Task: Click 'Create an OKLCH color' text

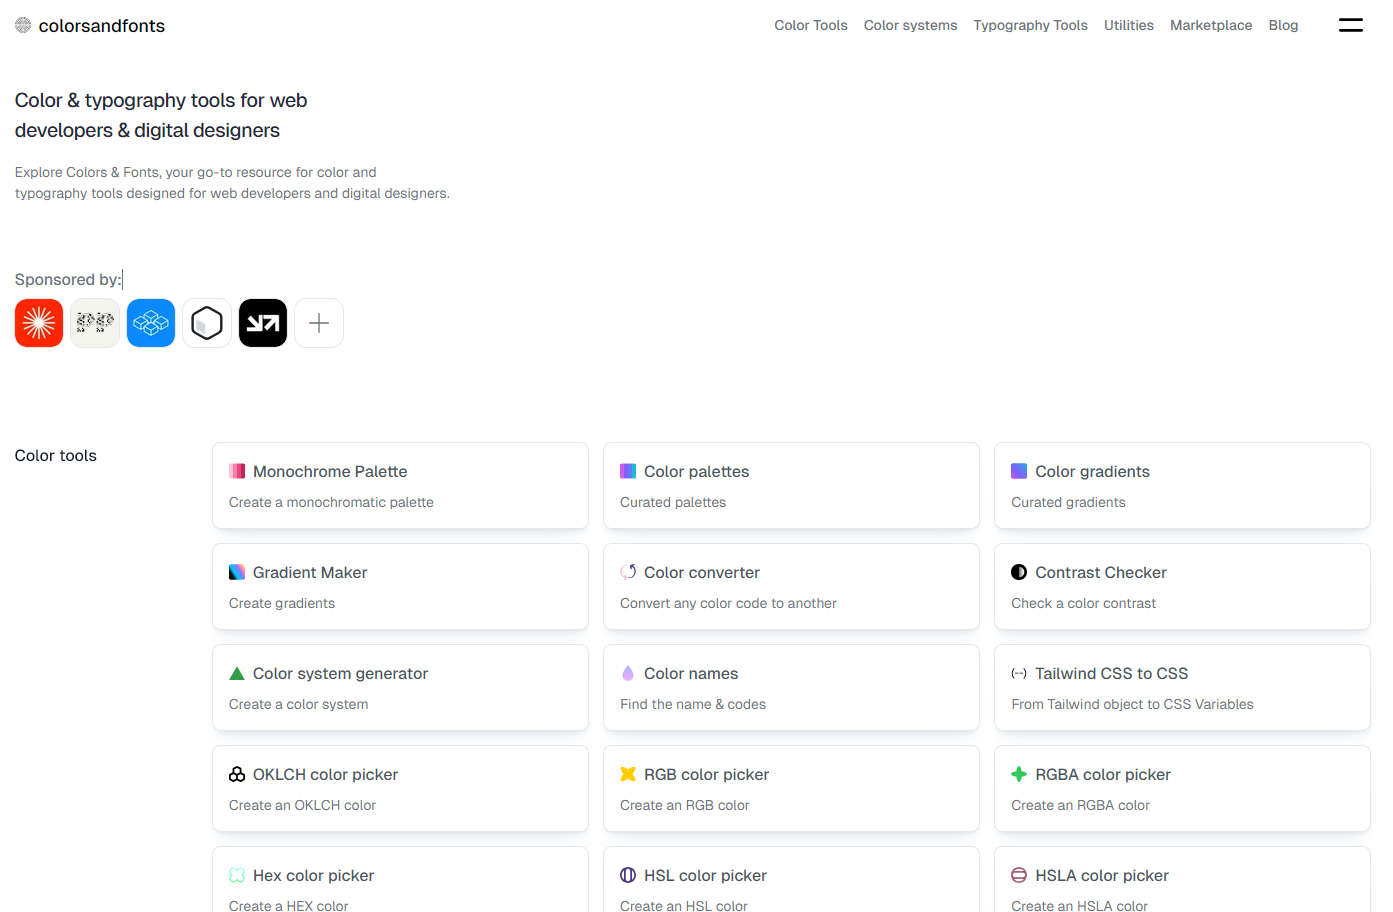Action: (x=302, y=805)
